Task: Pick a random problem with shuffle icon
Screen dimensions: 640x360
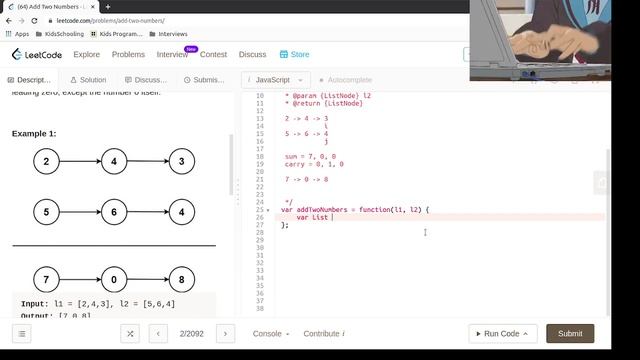Action: pyautogui.click(x=130, y=334)
